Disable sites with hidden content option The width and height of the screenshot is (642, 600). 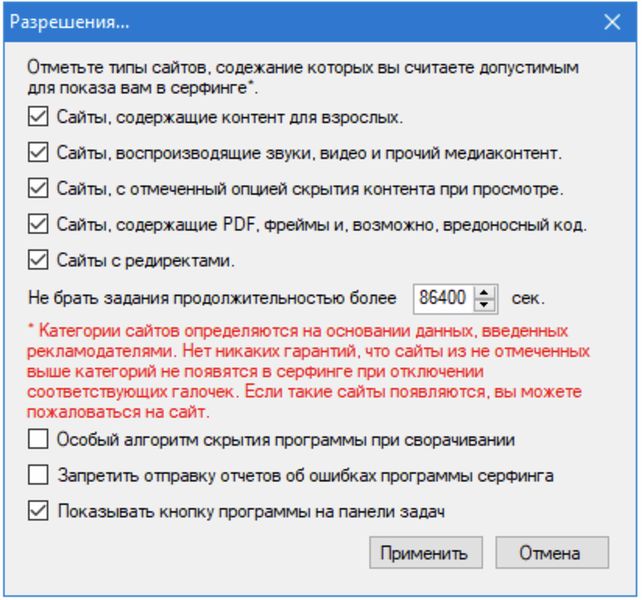coord(38,189)
